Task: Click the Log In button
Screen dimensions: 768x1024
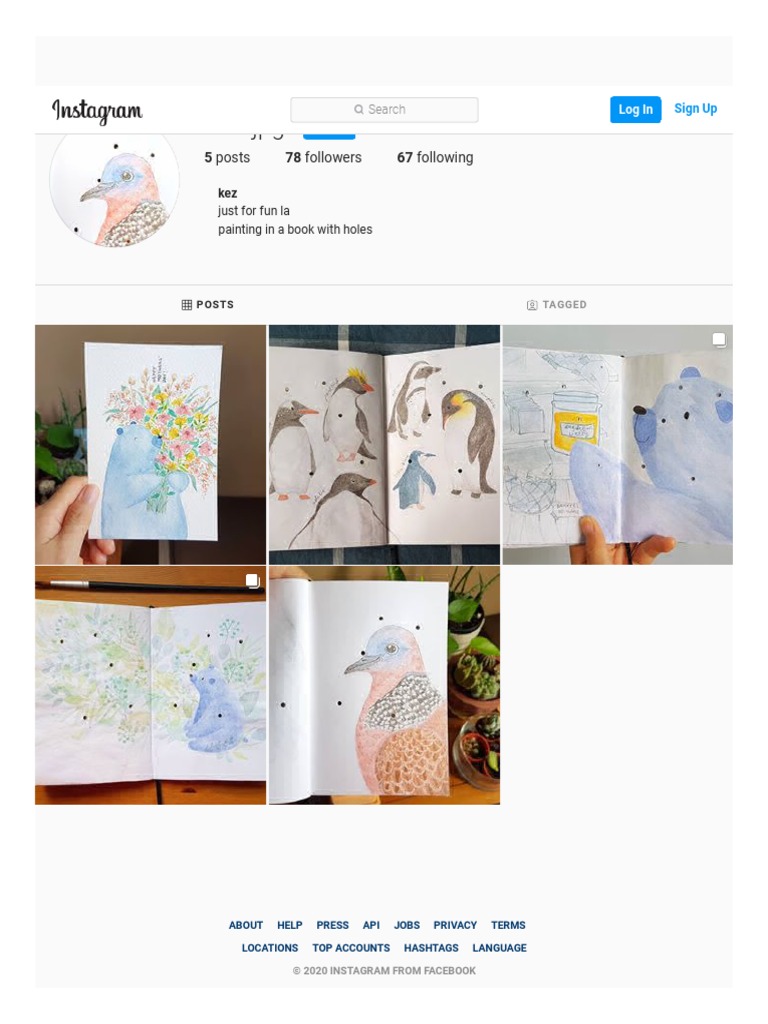Action: 635,110
